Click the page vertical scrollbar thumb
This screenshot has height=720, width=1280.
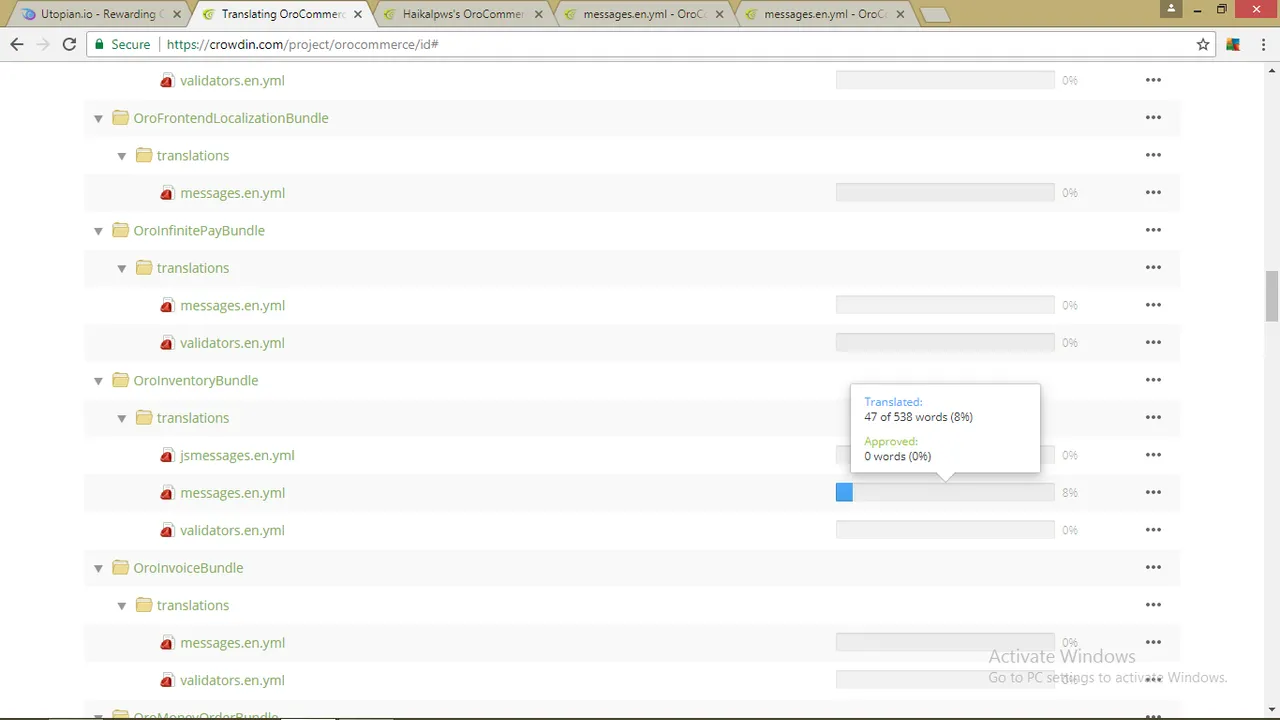click(1272, 296)
